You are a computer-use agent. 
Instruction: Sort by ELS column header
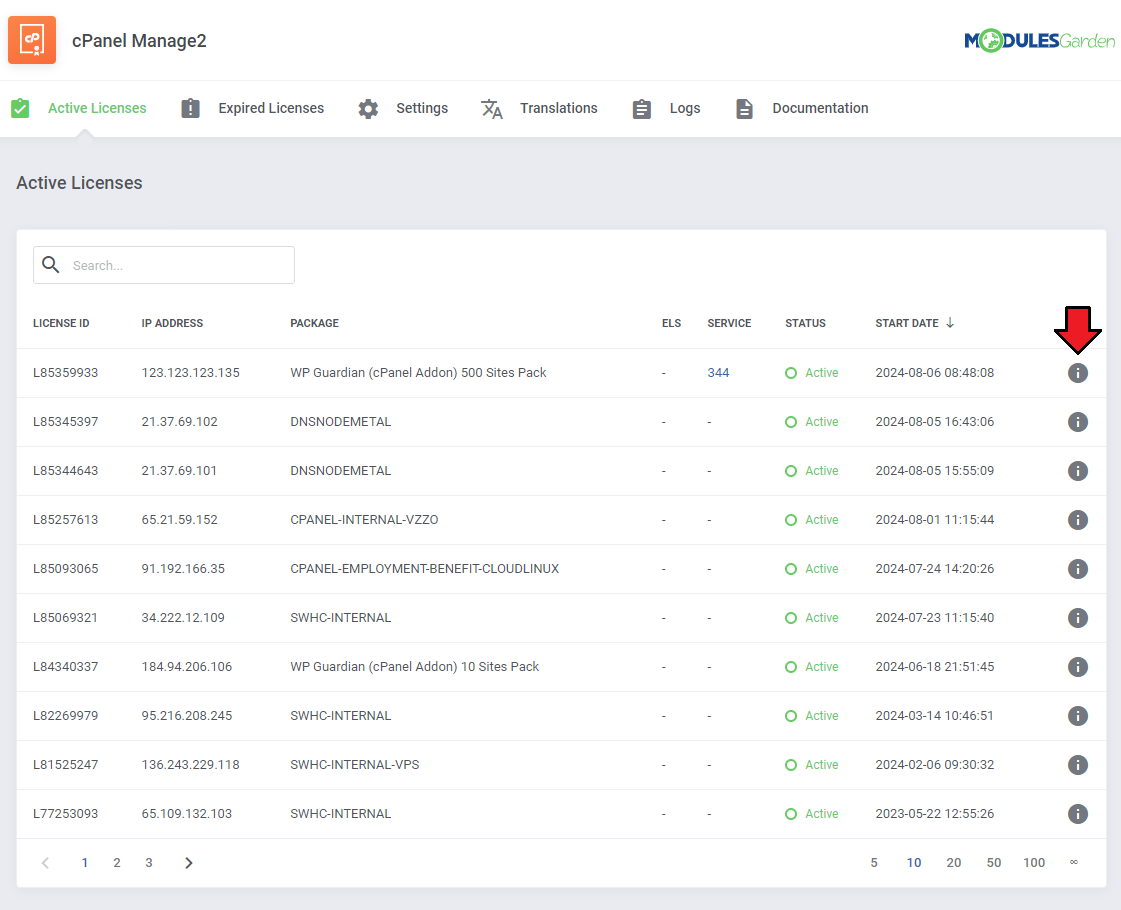pyautogui.click(x=671, y=323)
